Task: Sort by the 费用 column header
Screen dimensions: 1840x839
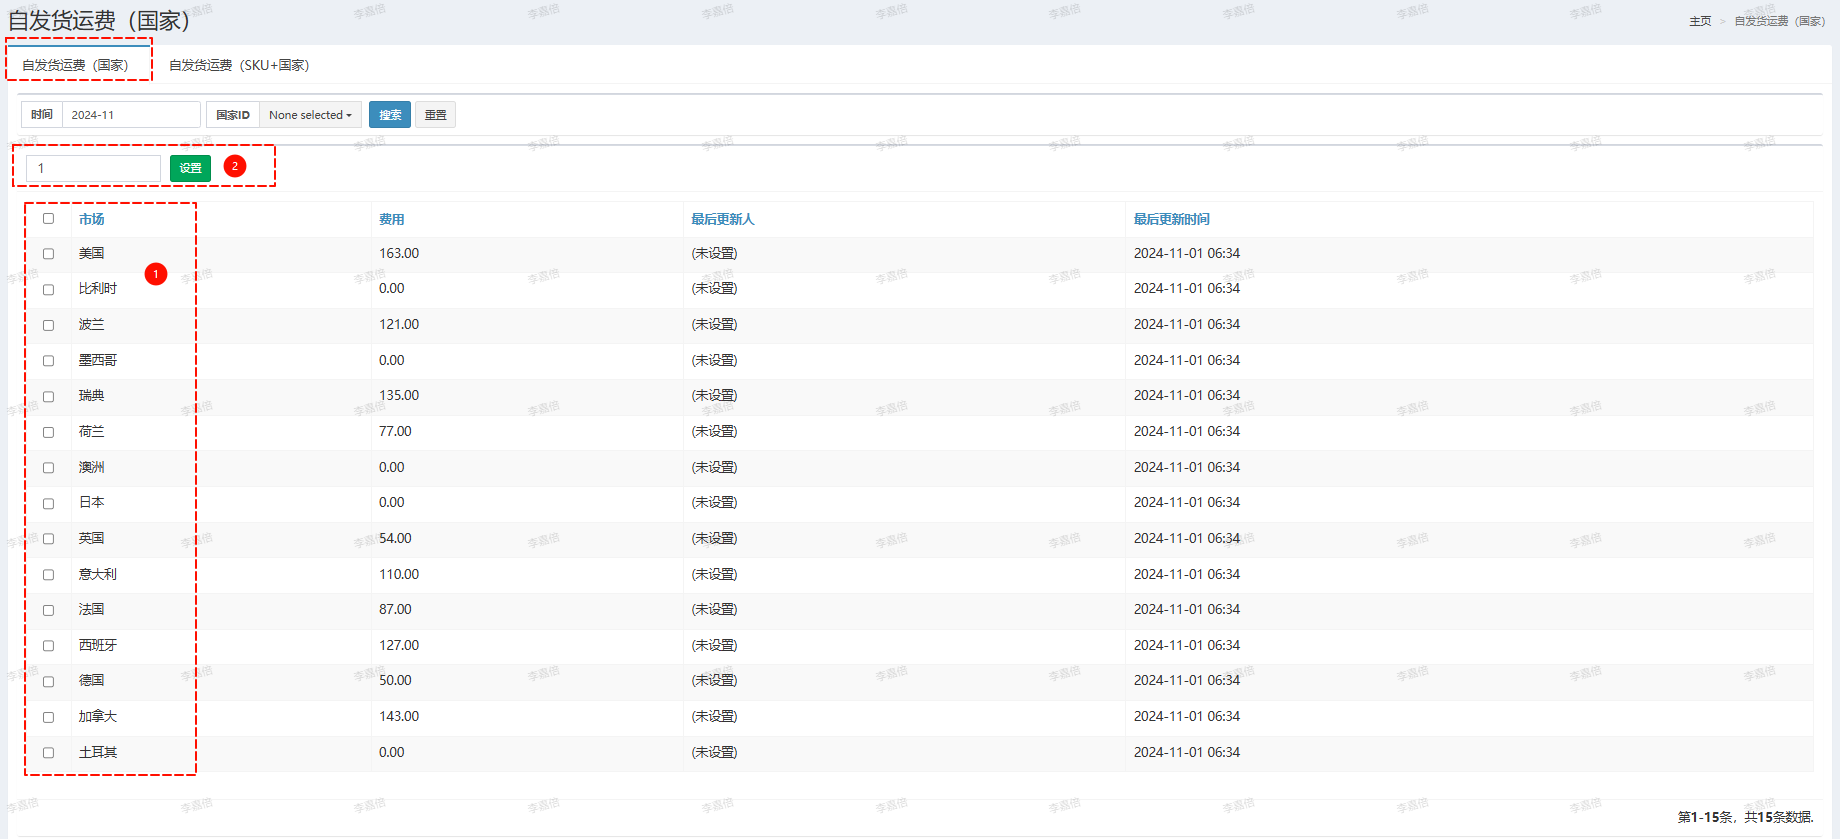Action: coord(391,219)
